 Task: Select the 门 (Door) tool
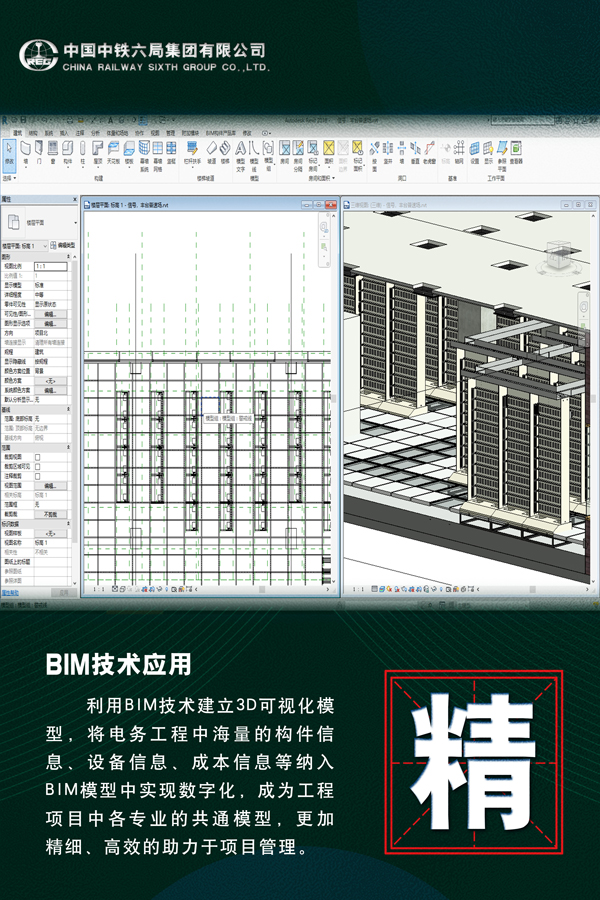39,151
